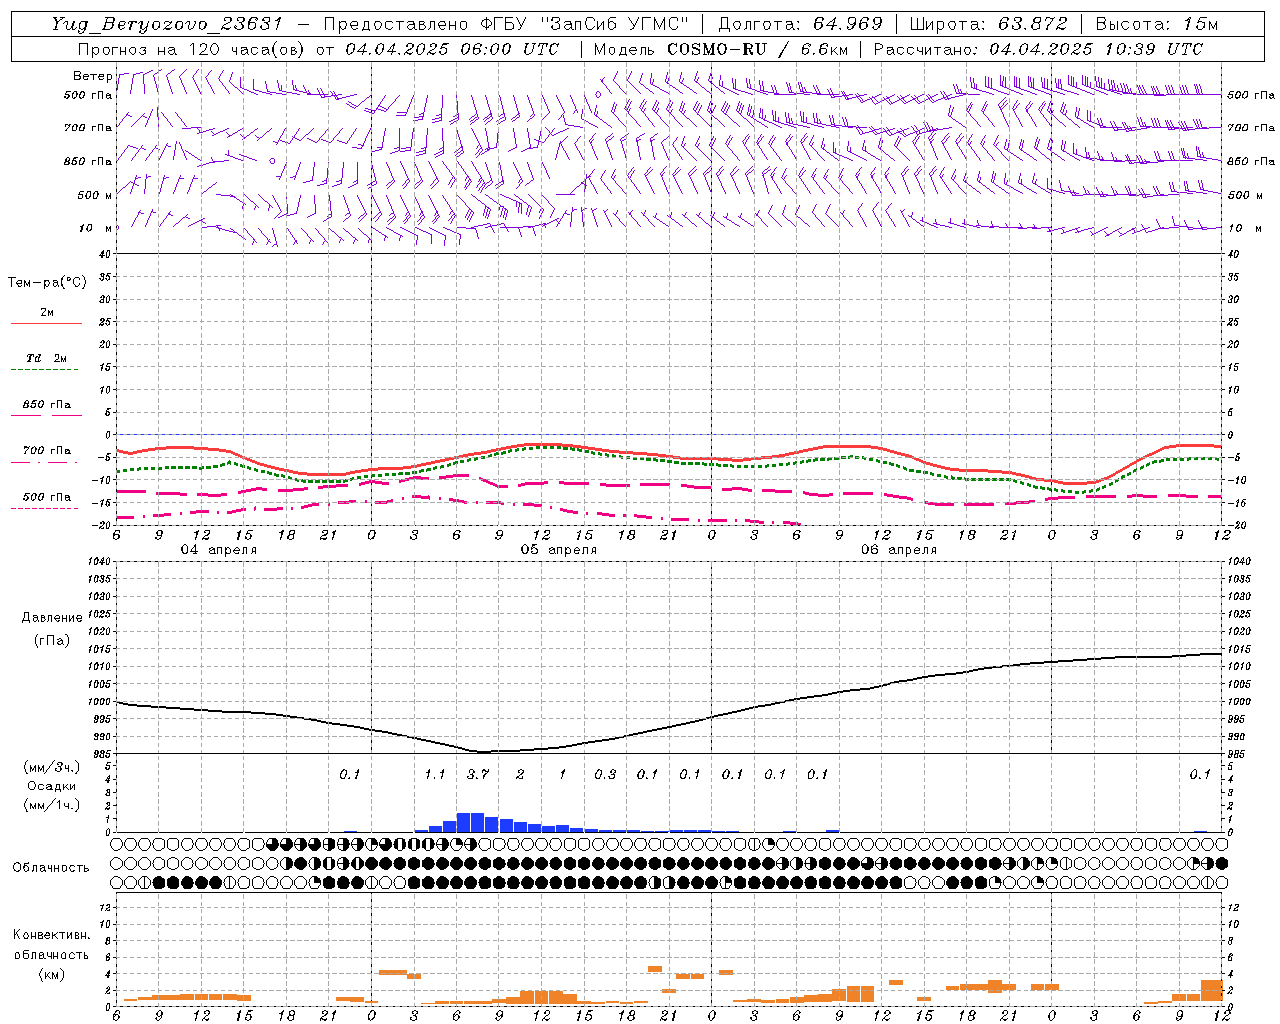The image size is (1280, 1024).
Task: Click the Конвективн. panel label
Action: (51, 935)
